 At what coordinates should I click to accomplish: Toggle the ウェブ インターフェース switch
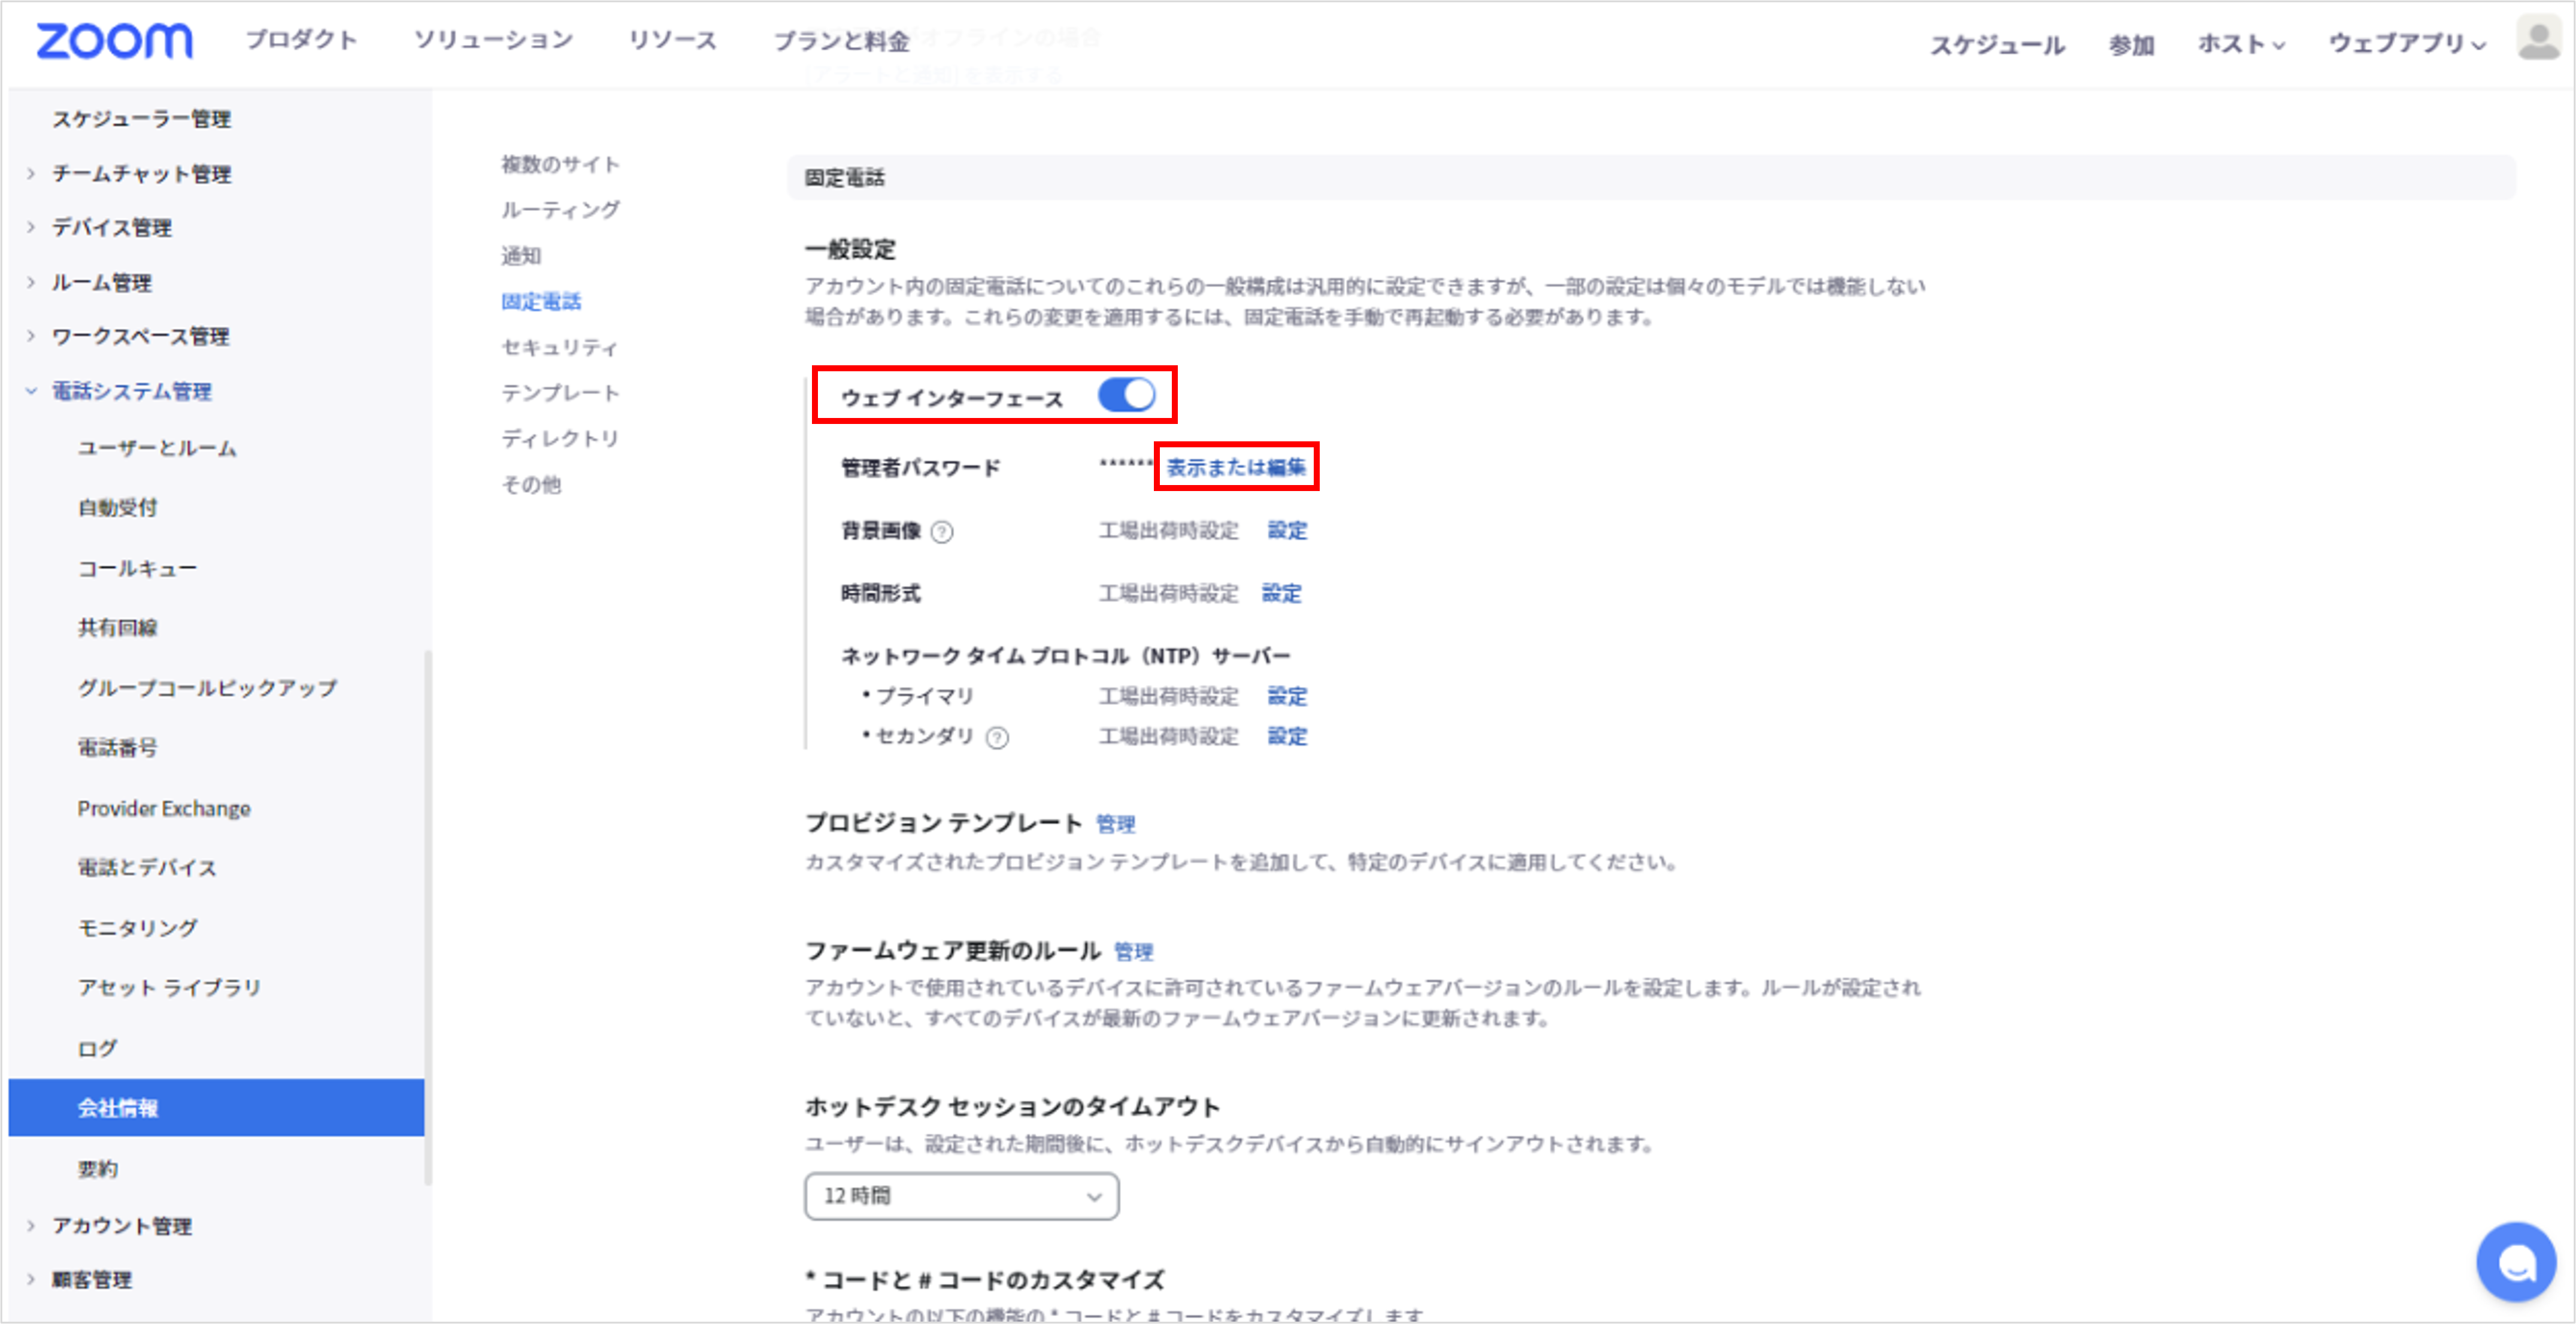1126,395
